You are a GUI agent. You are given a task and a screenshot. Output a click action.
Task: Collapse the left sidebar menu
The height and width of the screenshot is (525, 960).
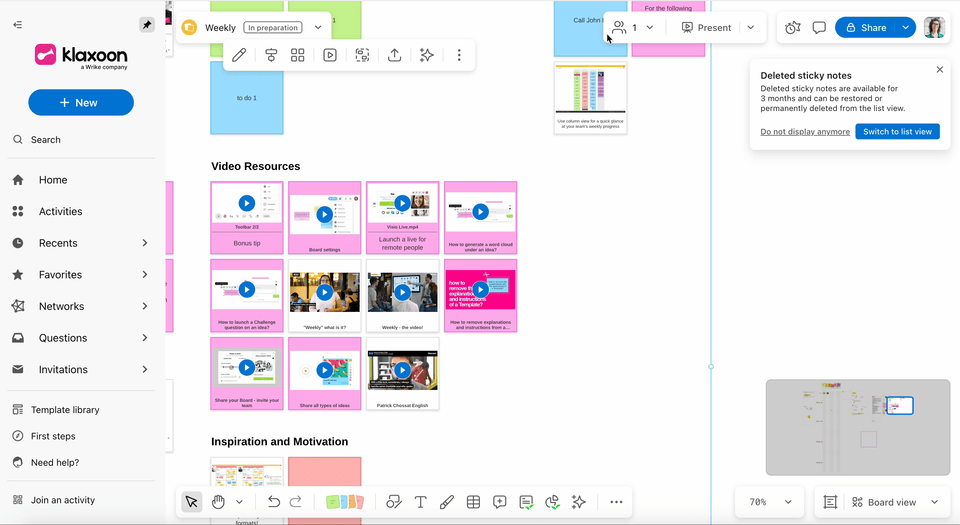tap(18, 24)
